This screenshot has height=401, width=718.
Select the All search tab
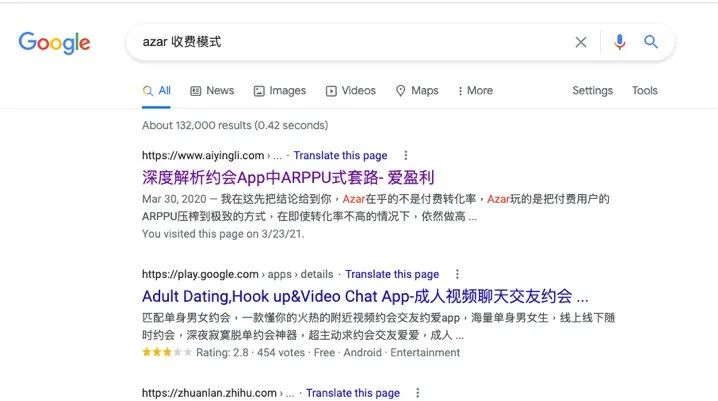pyautogui.click(x=157, y=91)
